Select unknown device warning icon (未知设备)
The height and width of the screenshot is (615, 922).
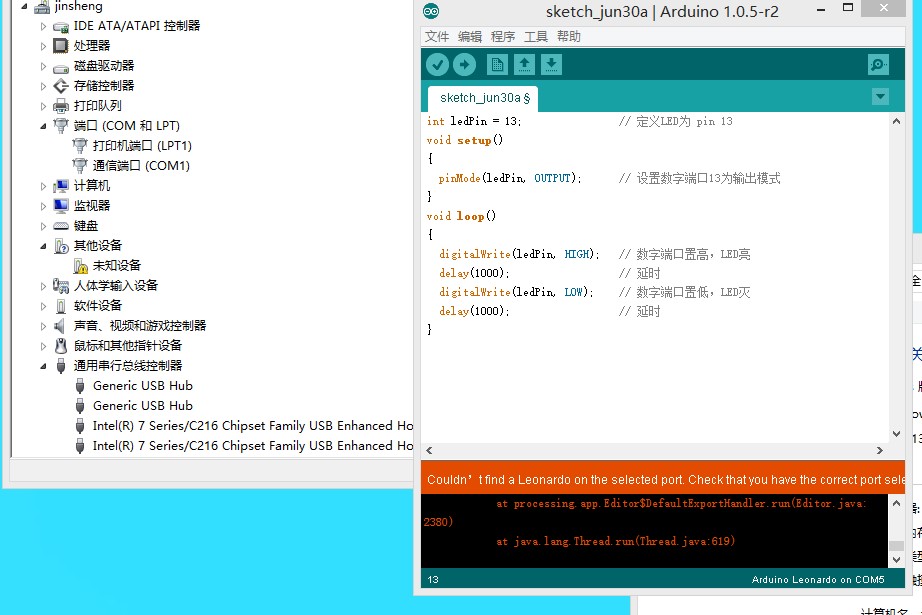click(81, 266)
